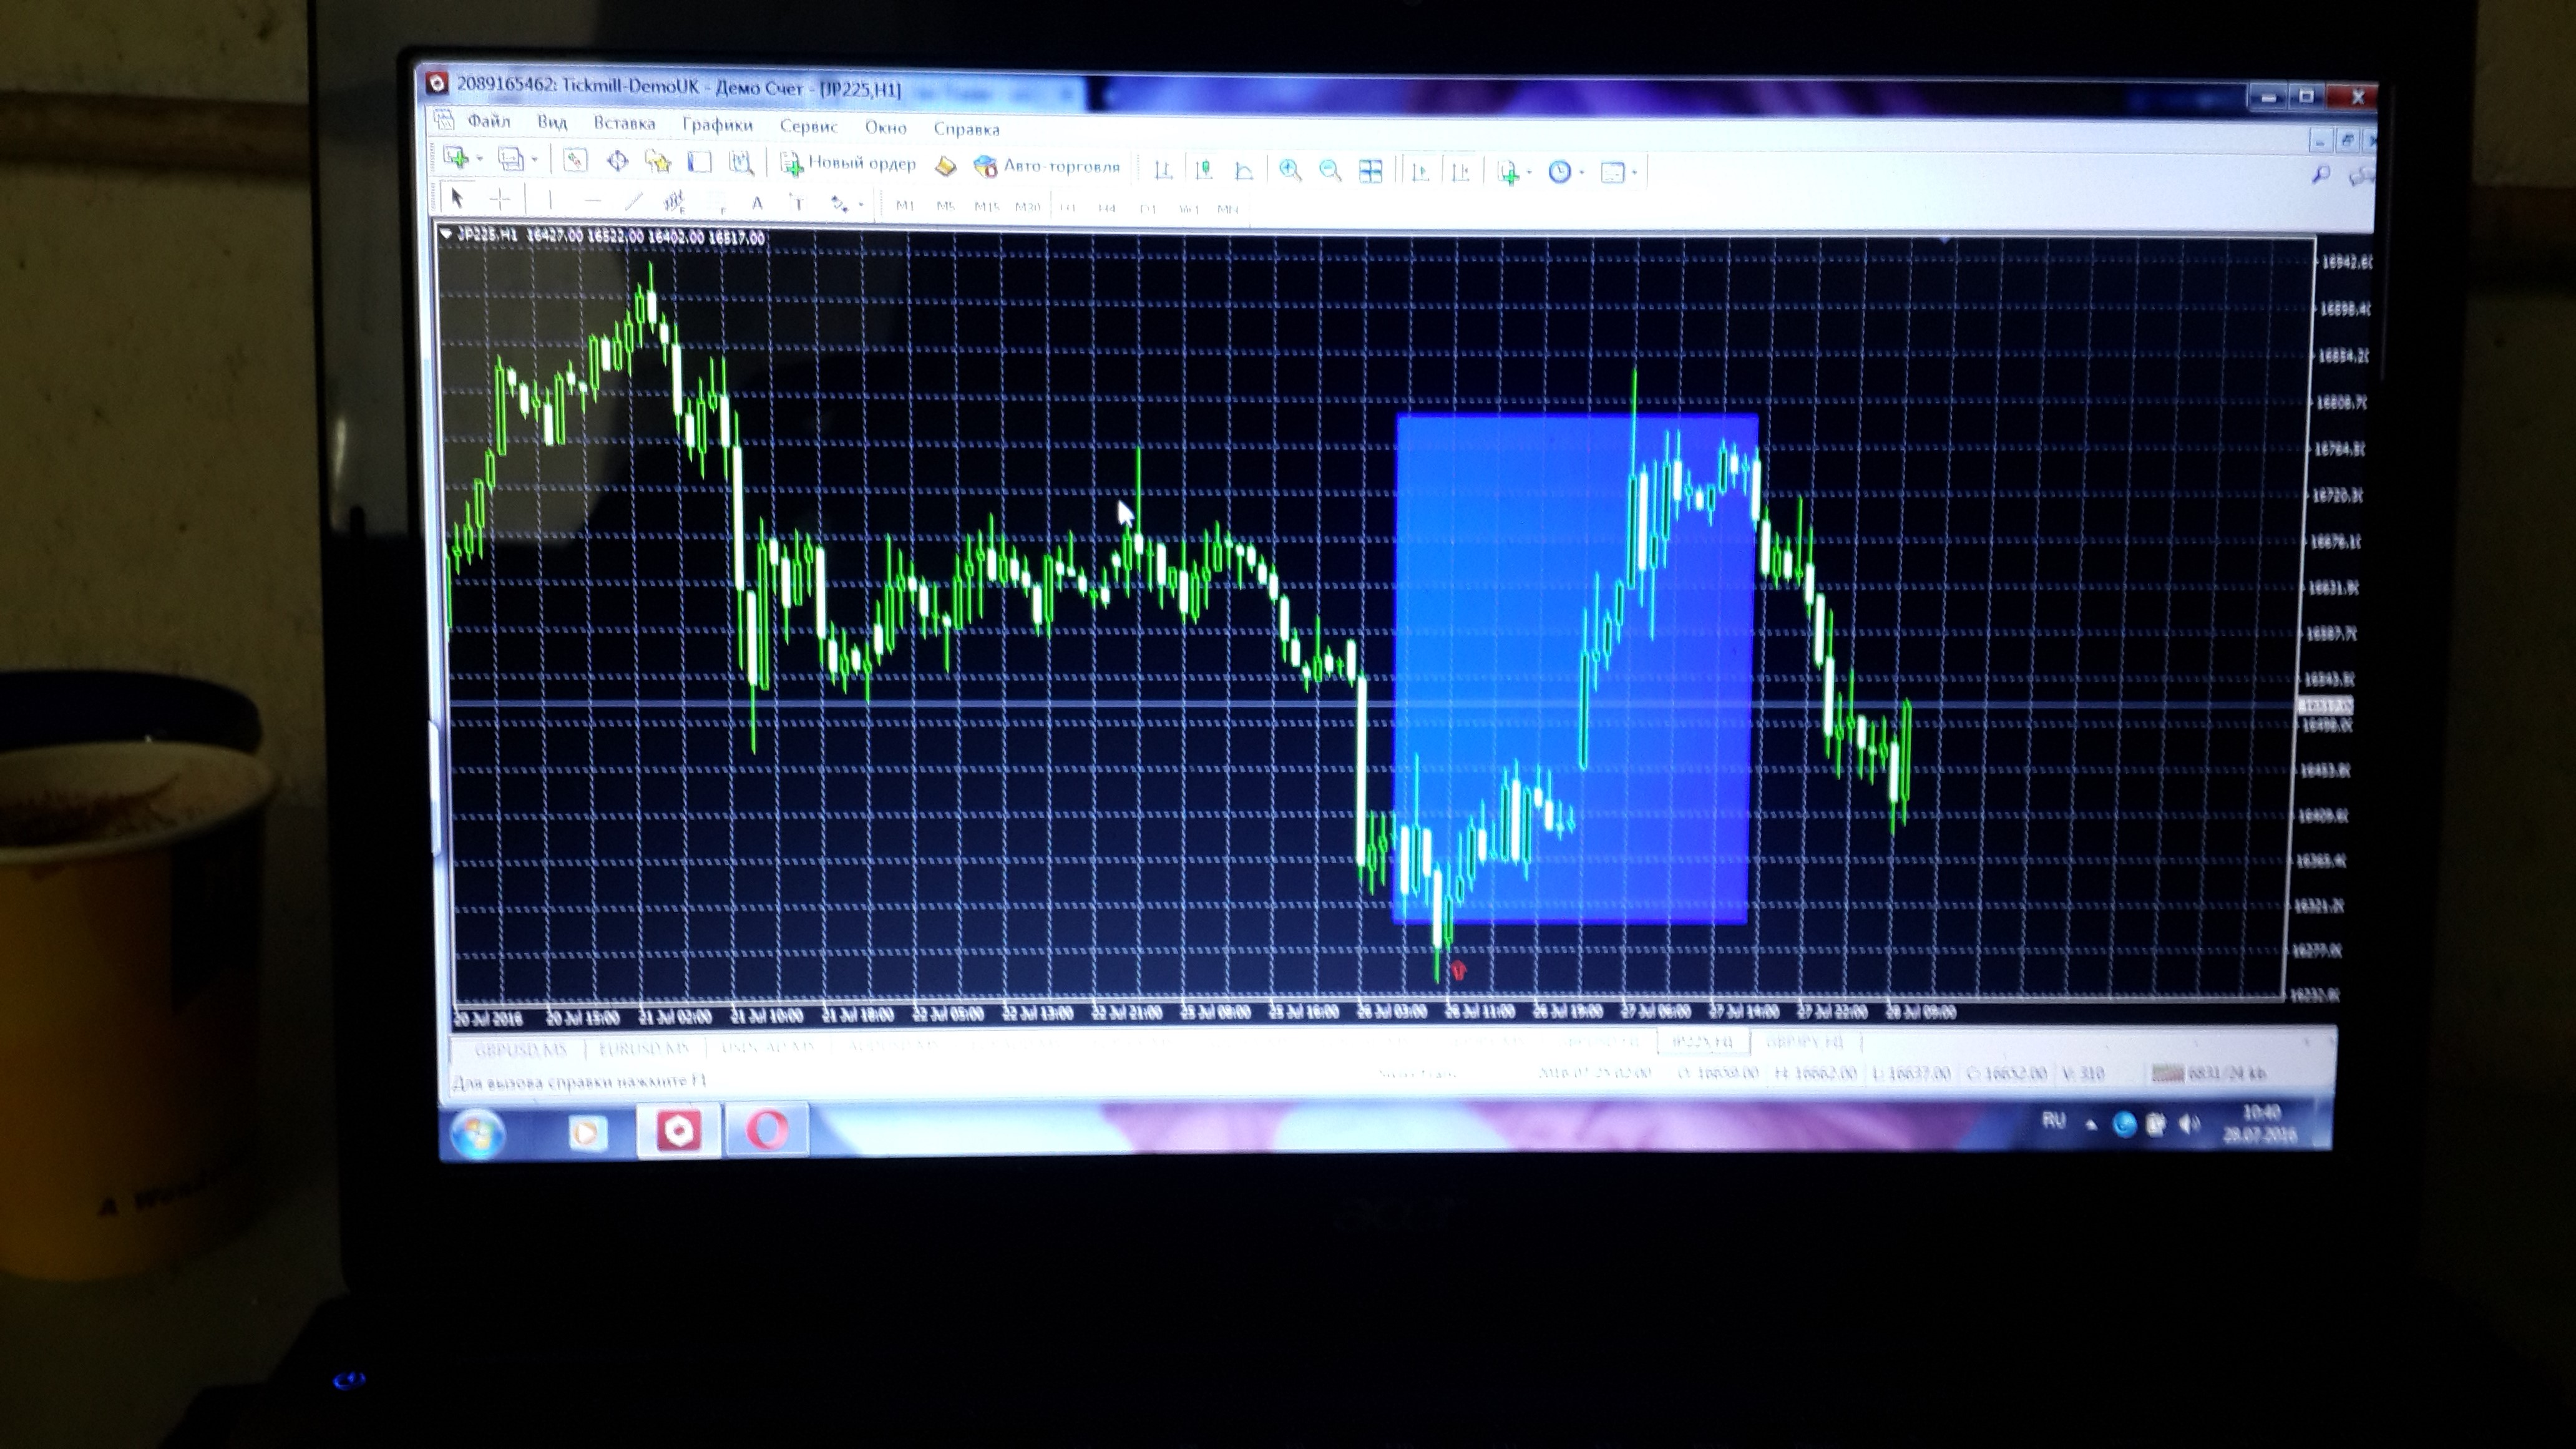This screenshot has width=2576, height=1449.
Task: Open the Templates icon
Action: click(x=1612, y=173)
